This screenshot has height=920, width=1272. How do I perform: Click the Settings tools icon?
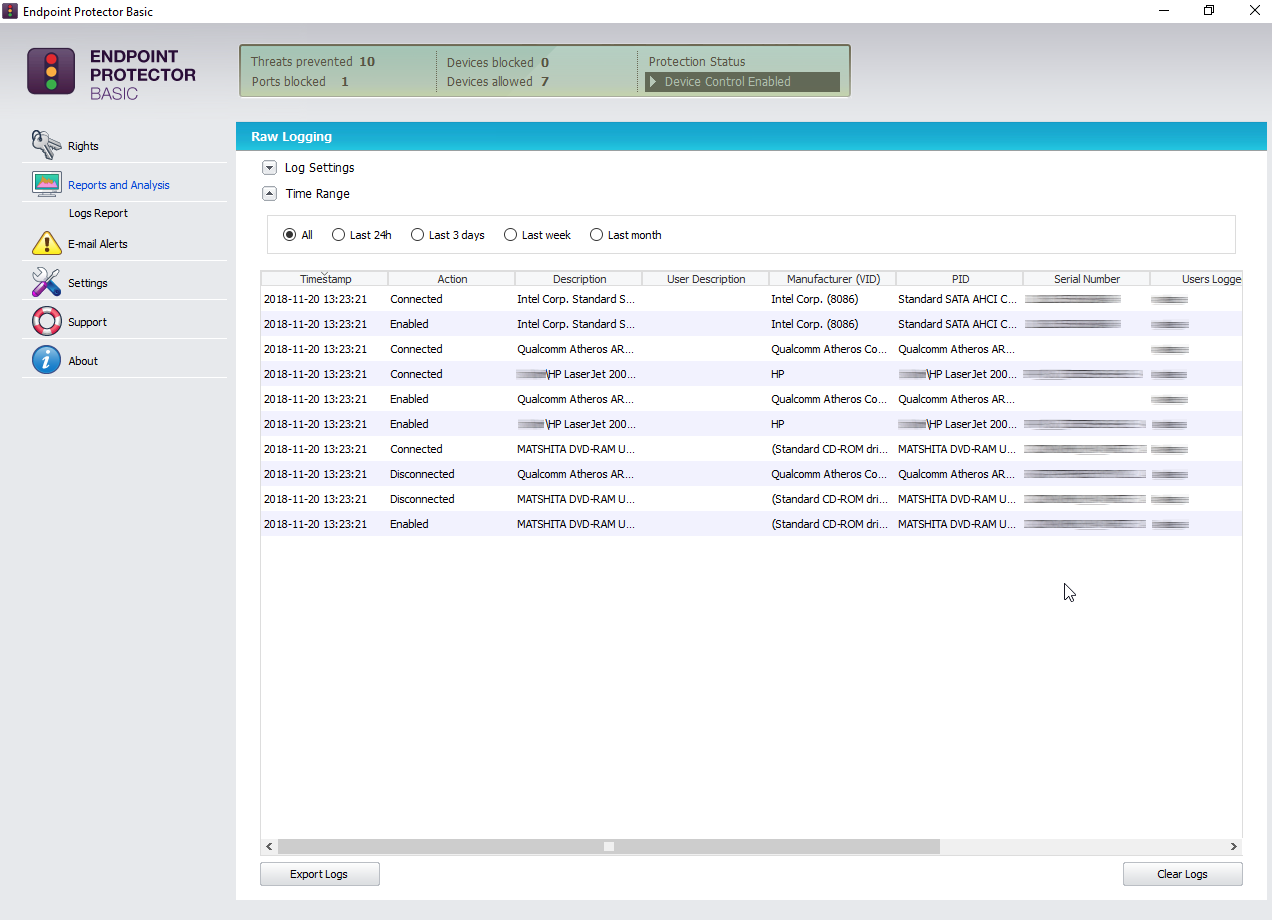(46, 282)
